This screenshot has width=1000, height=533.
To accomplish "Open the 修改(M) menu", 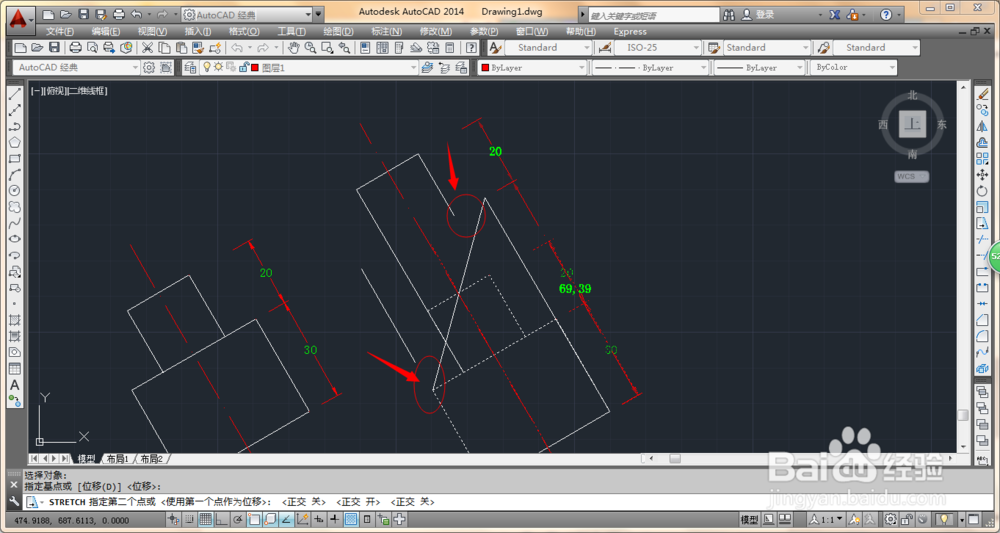I will tap(436, 31).
